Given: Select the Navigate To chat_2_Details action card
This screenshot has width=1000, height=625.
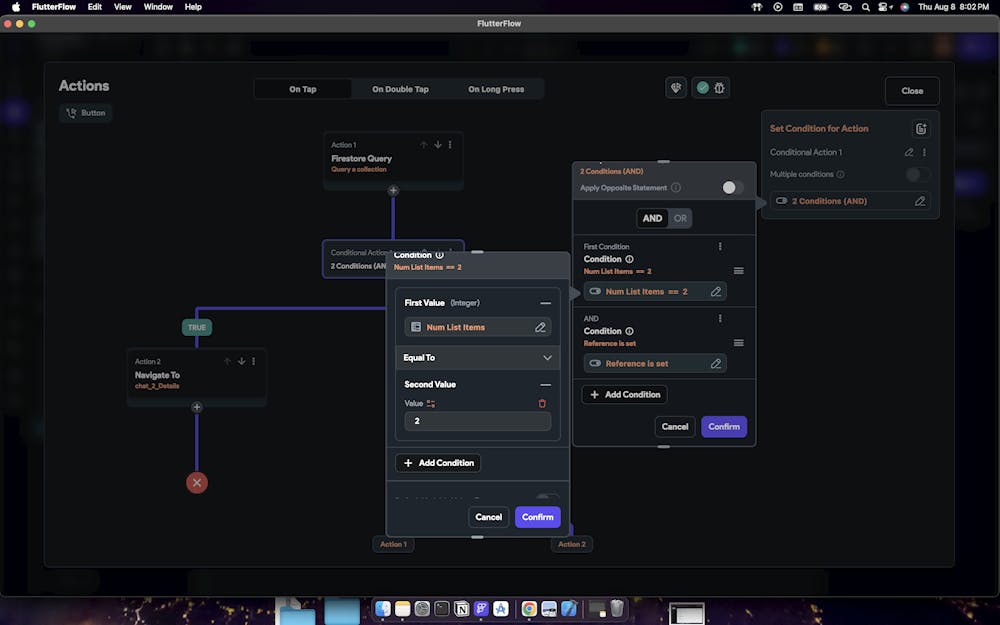Looking at the screenshot, I should point(197,376).
